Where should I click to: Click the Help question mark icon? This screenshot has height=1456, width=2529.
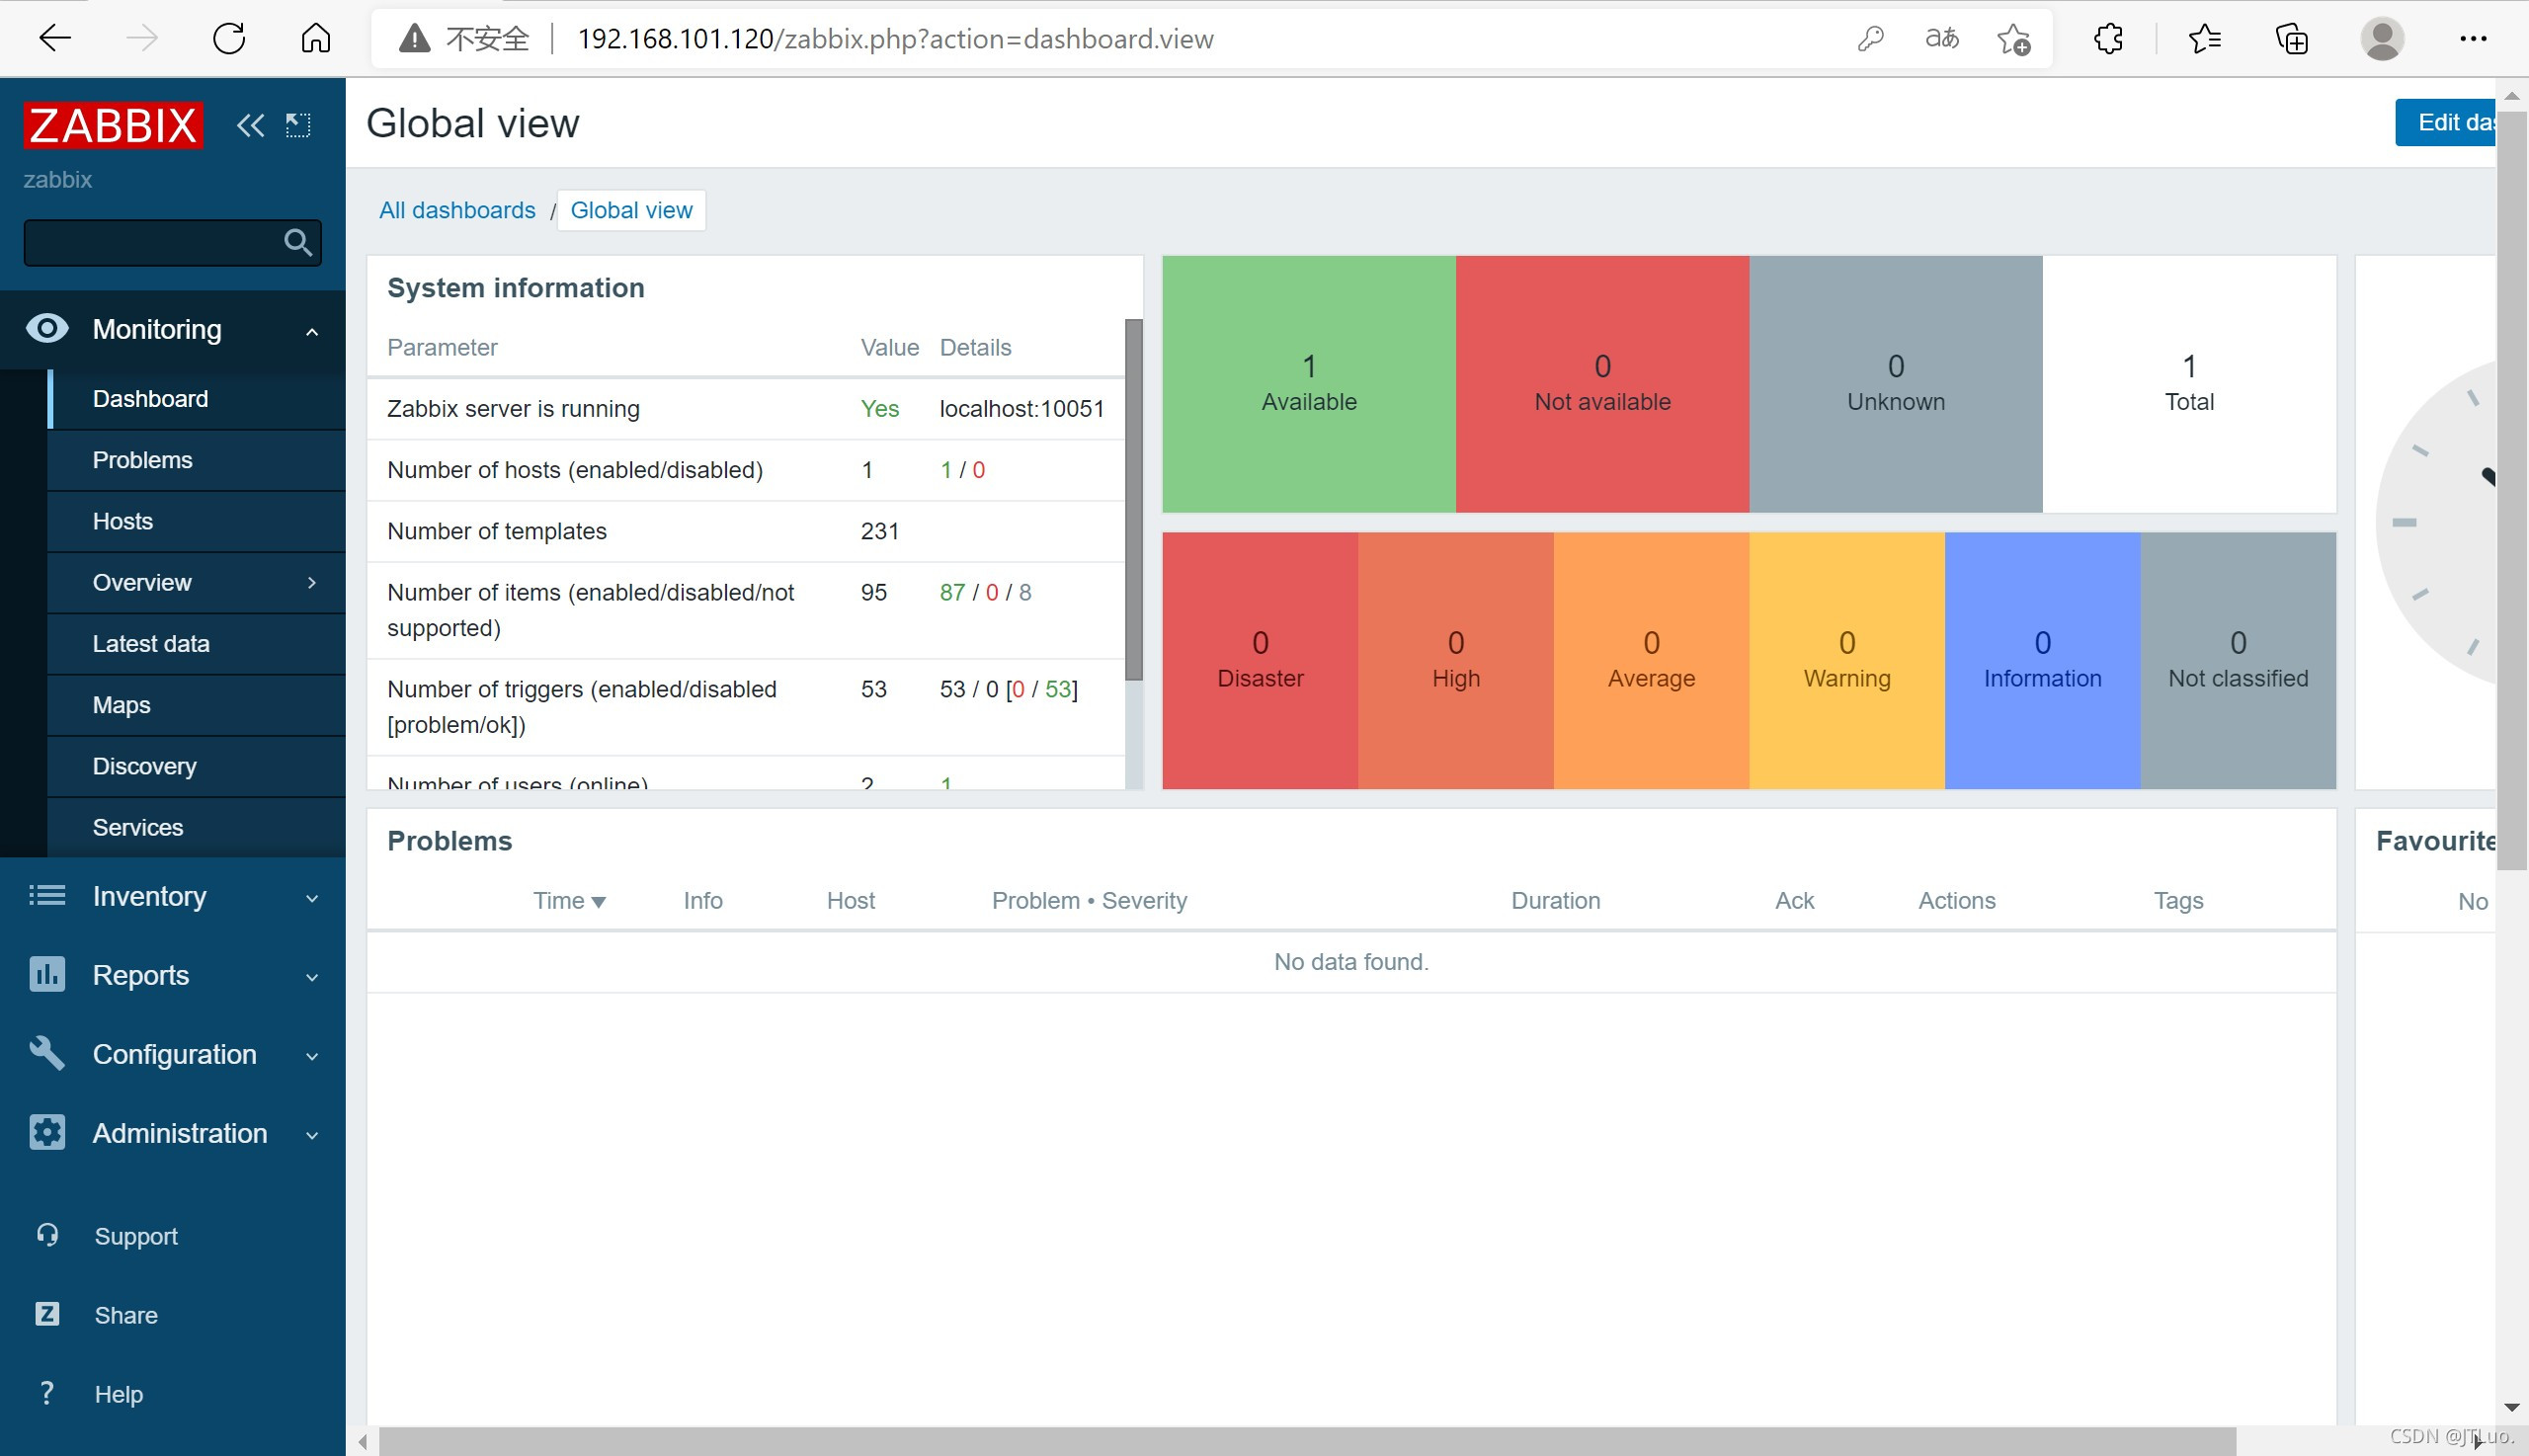click(x=47, y=1392)
